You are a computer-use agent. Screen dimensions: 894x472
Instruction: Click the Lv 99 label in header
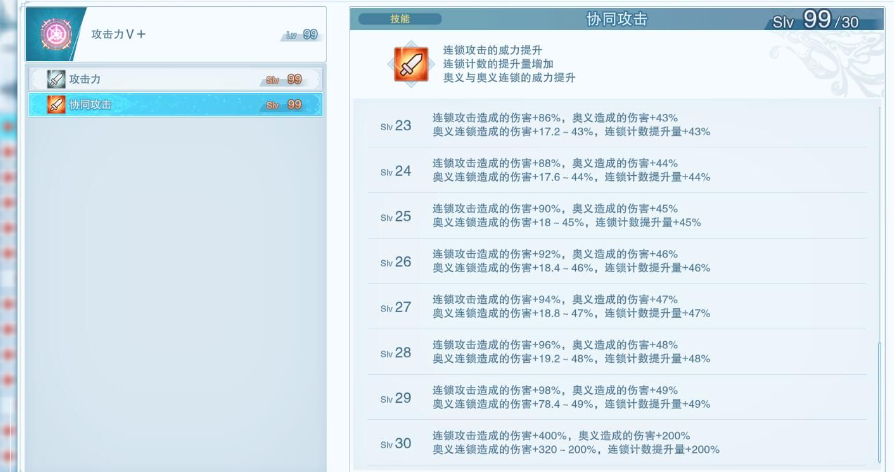click(302, 35)
